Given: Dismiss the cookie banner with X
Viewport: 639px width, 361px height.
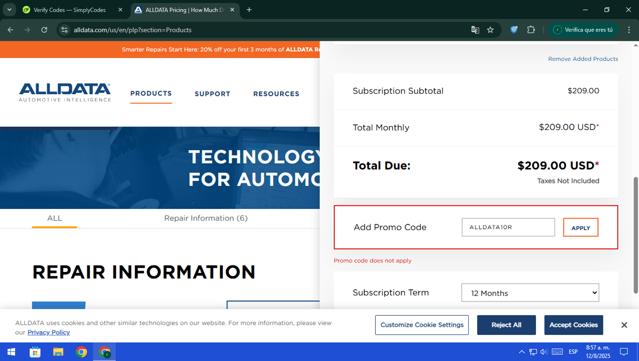Looking at the screenshot, I should pyautogui.click(x=624, y=325).
